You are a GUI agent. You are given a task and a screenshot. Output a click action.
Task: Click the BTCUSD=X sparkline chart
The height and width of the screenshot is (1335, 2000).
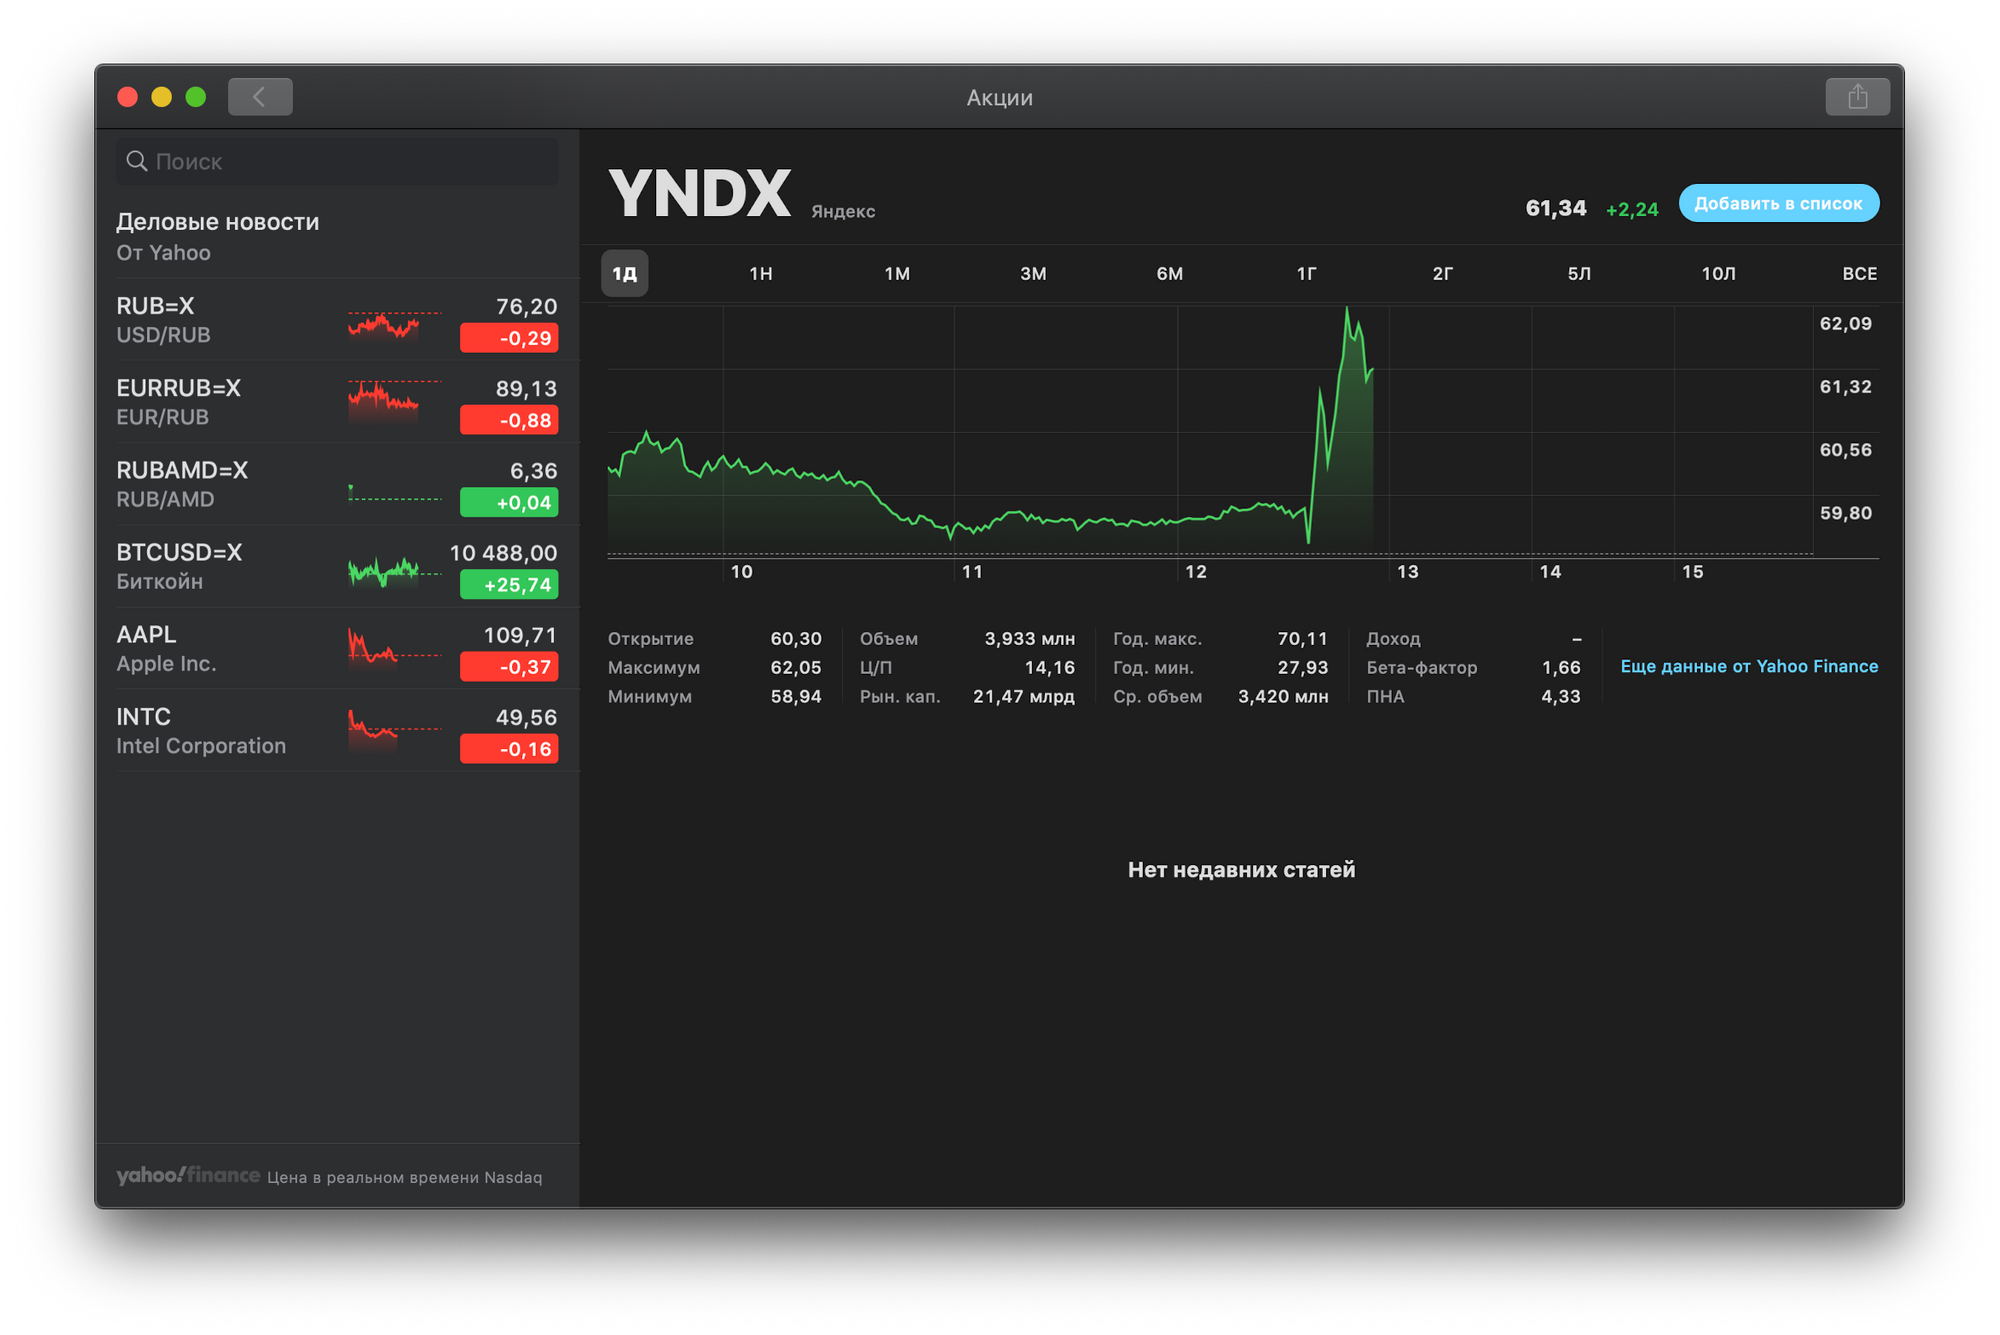pos(394,572)
